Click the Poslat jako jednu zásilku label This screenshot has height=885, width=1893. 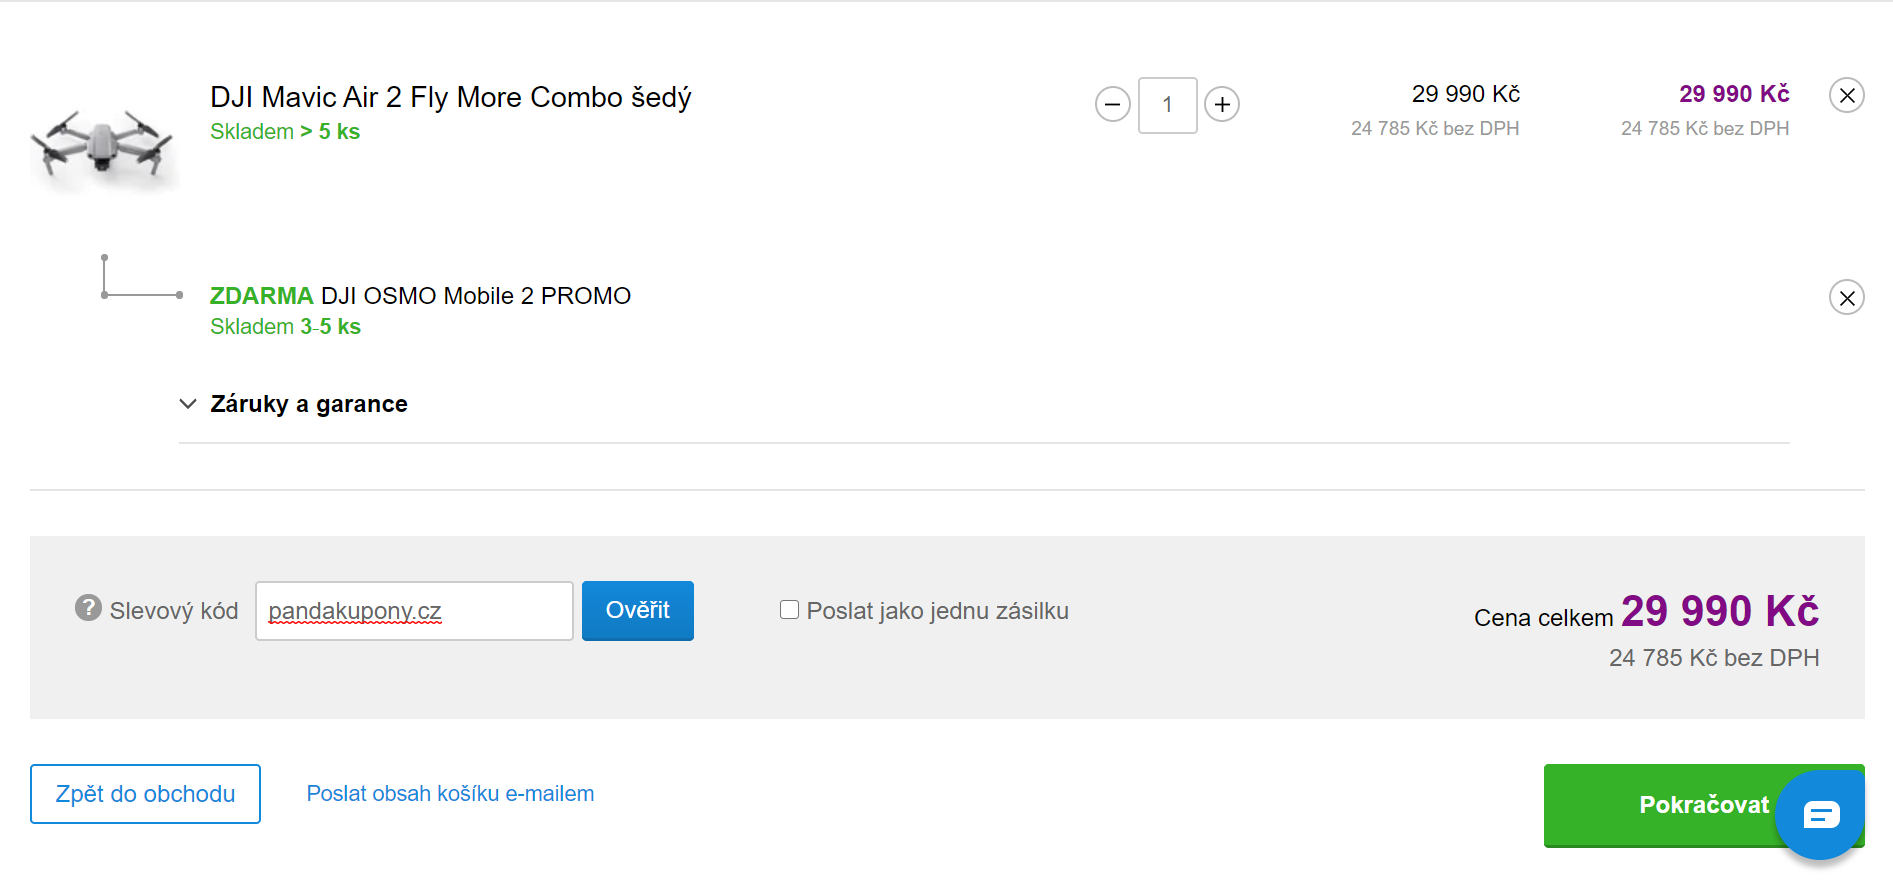(x=937, y=611)
